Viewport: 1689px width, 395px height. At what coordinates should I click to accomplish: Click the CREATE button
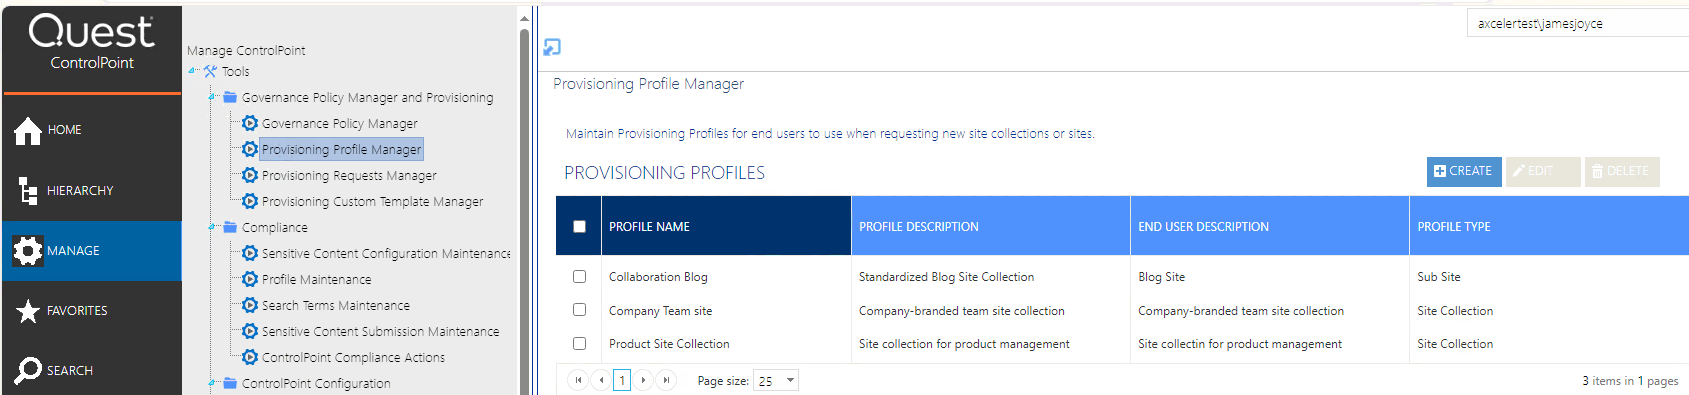pyautogui.click(x=1463, y=172)
